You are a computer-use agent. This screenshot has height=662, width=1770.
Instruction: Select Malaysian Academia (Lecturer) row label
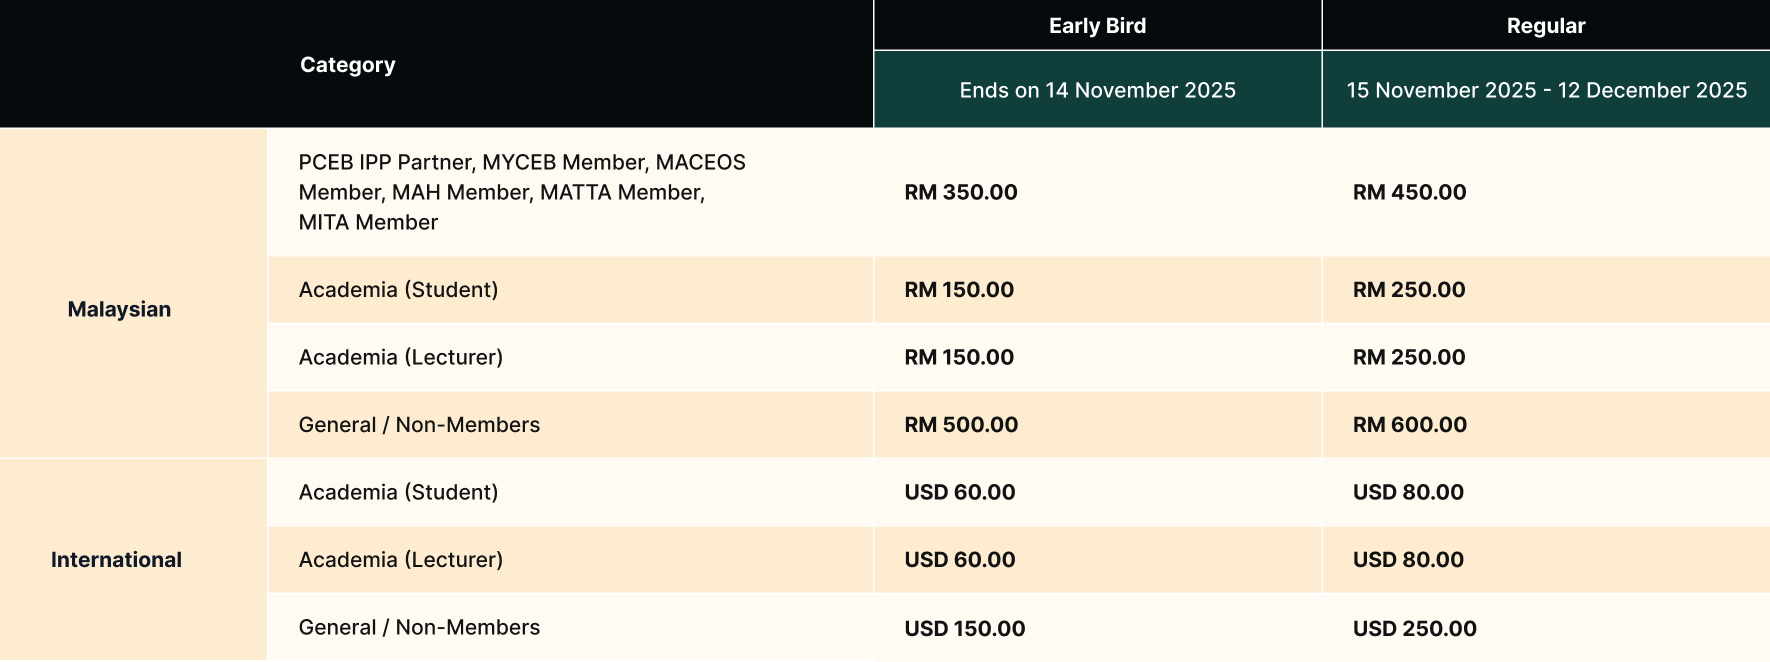click(x=400, y=357)
